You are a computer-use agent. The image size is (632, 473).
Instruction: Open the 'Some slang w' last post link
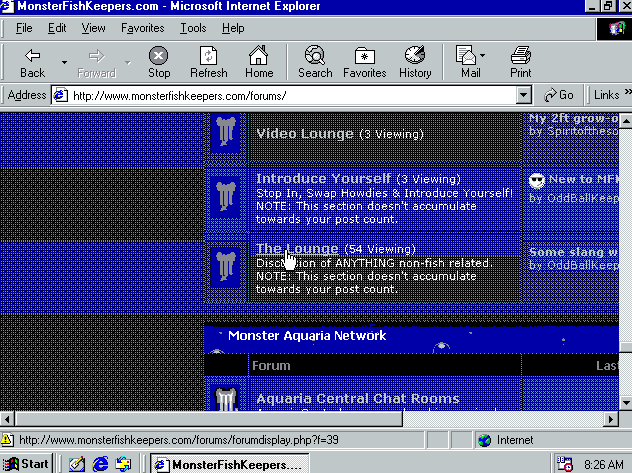pyautogui.click(x=573, y=252)
